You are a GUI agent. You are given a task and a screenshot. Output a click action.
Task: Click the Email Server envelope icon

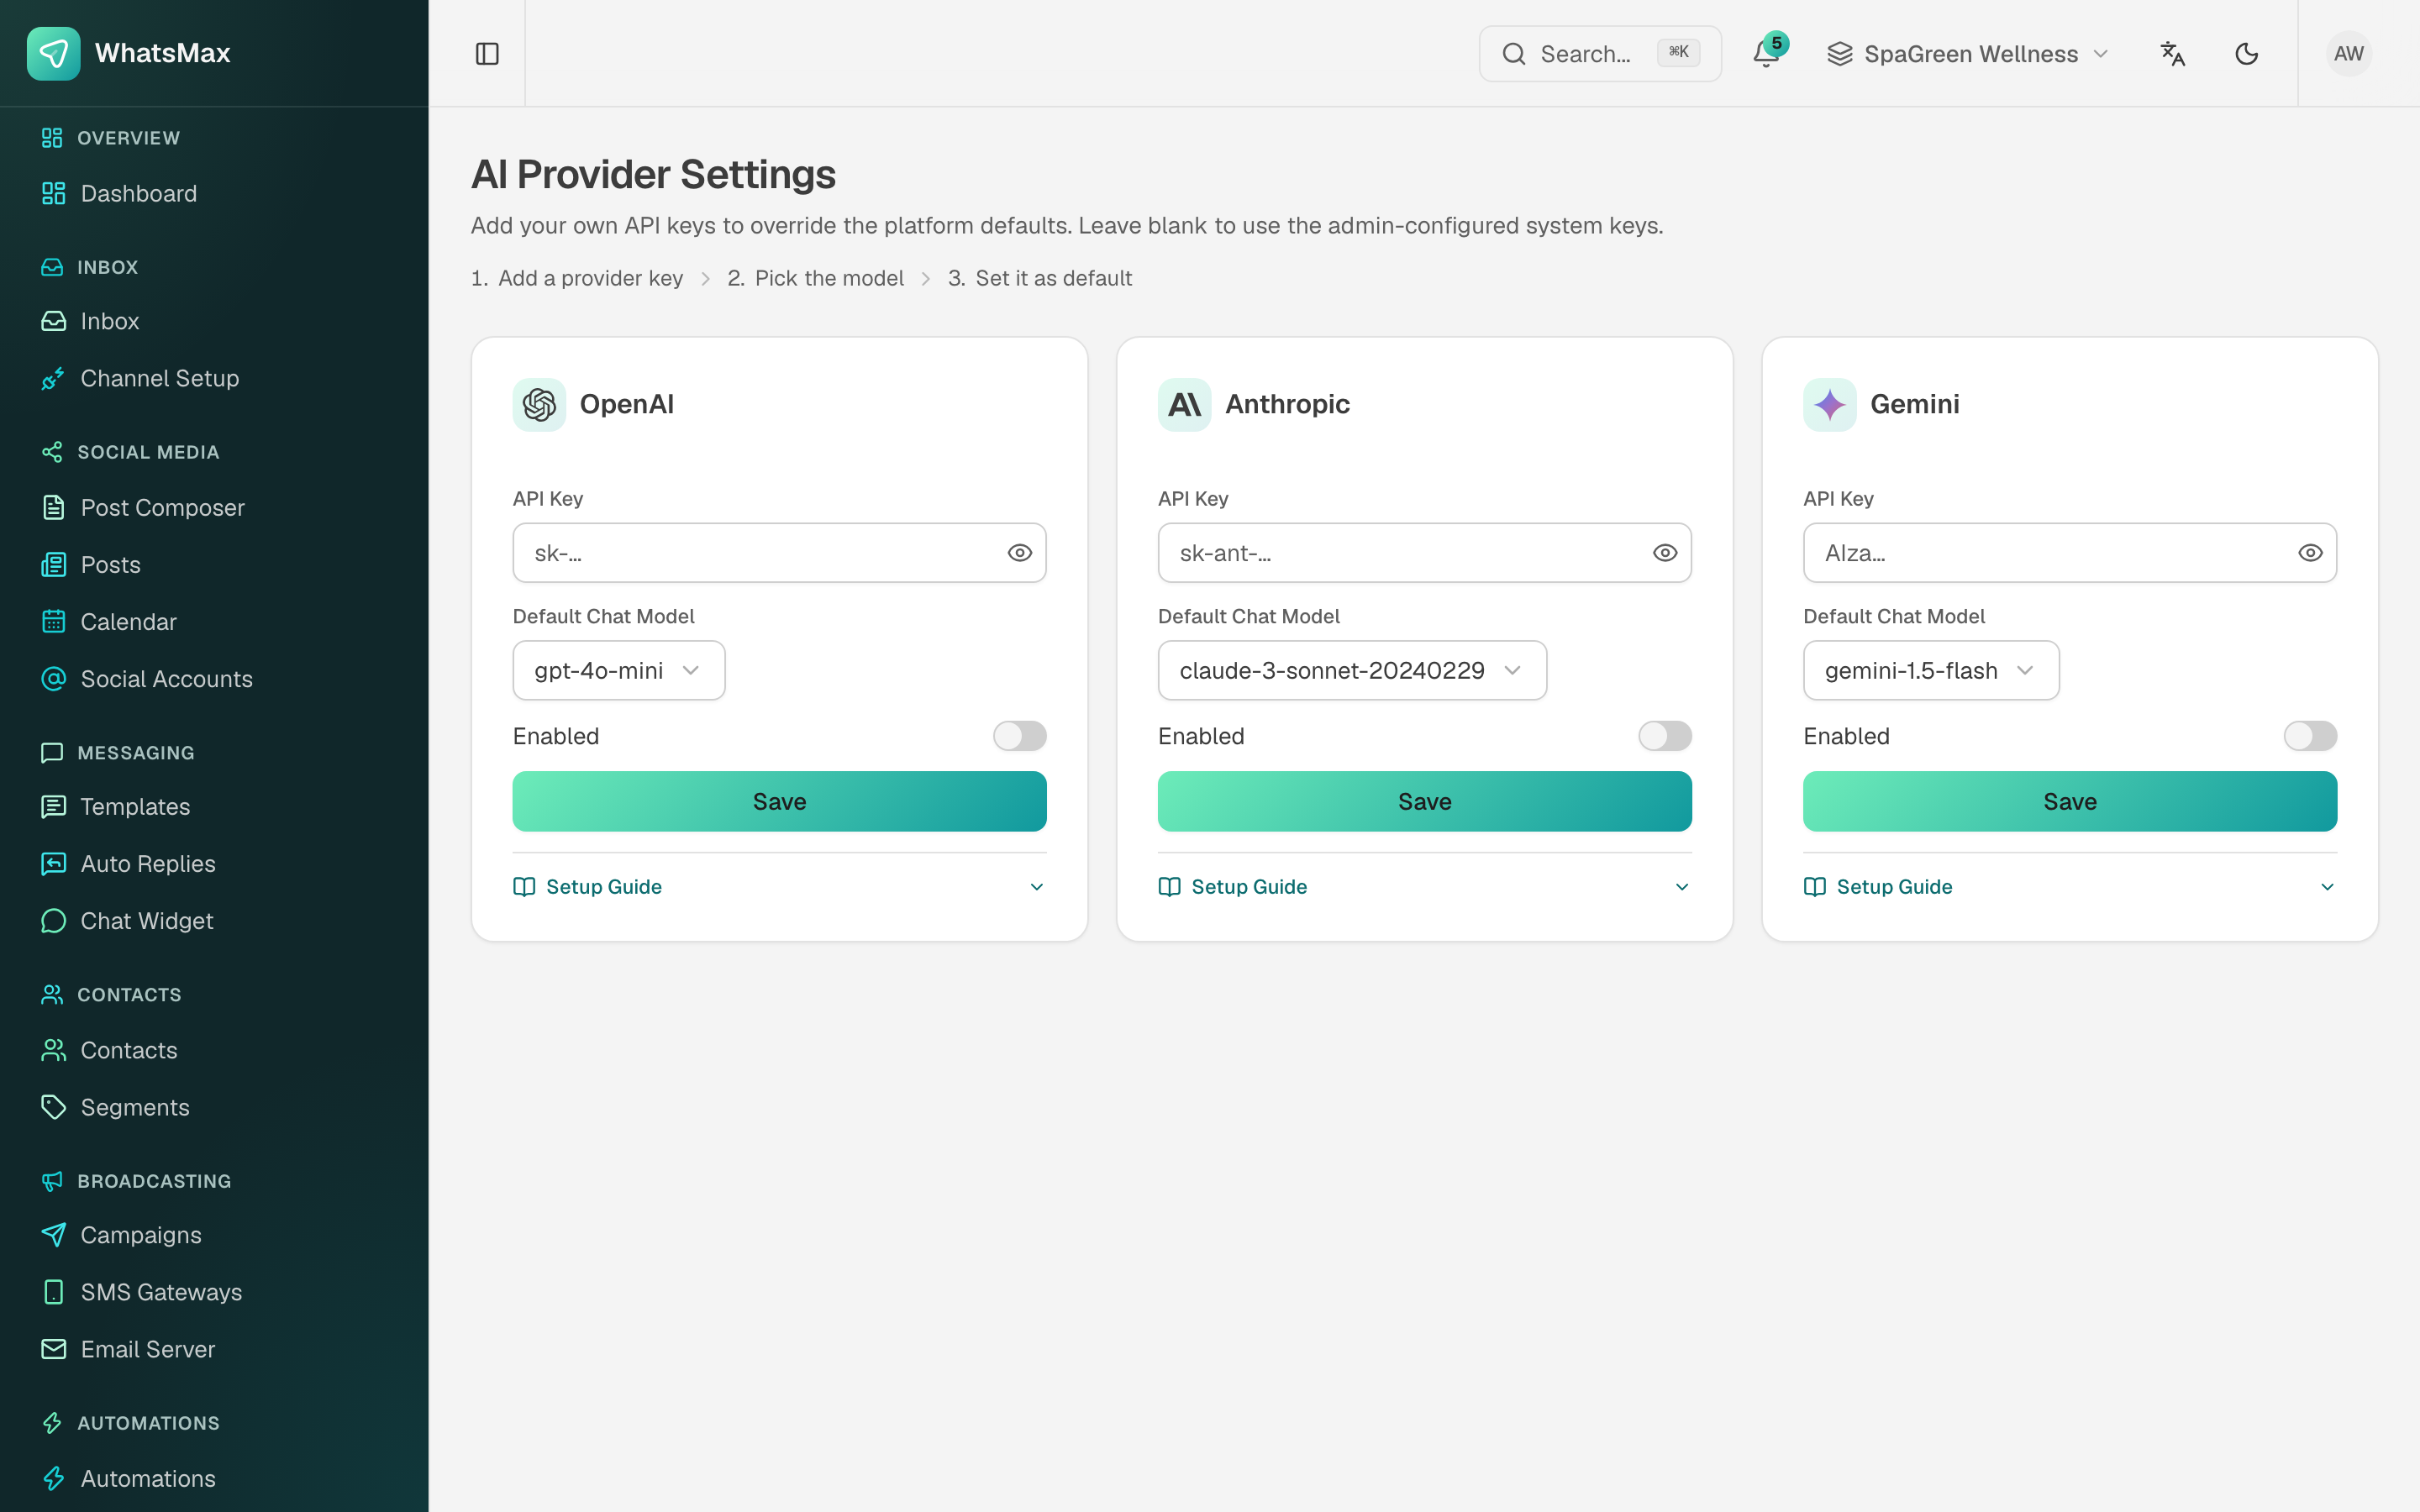pos(53,1349)
